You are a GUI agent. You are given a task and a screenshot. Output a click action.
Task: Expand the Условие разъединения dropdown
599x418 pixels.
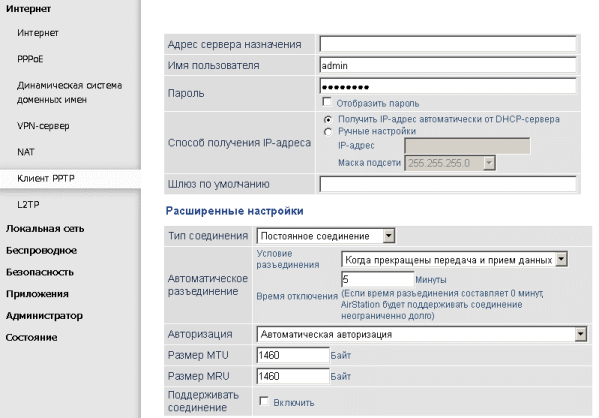pos(454,260)
